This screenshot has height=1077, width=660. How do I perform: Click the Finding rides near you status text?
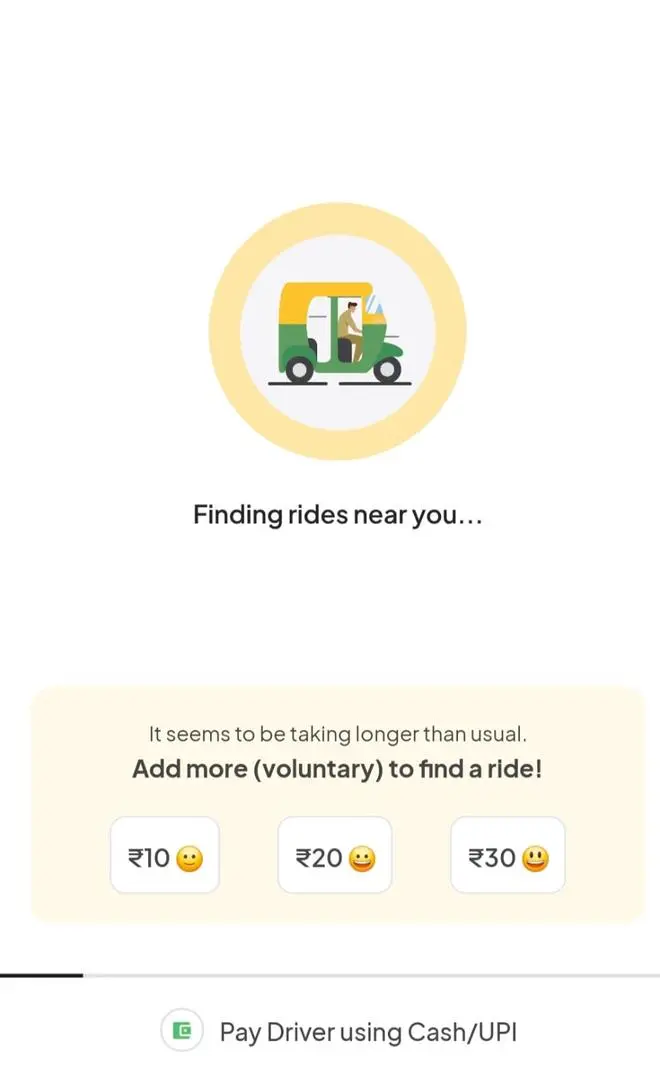[x=337, y=514]
